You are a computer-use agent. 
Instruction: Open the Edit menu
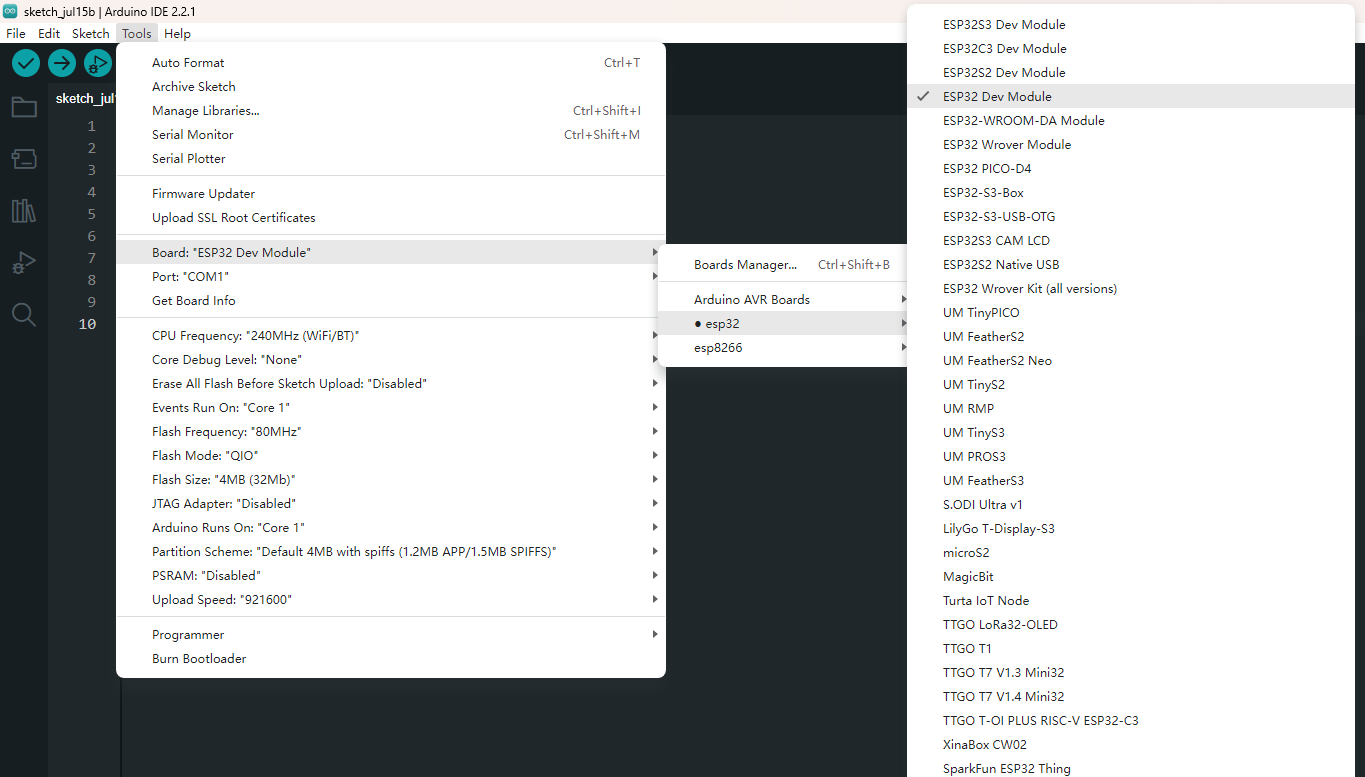click(x=49, y=33)
